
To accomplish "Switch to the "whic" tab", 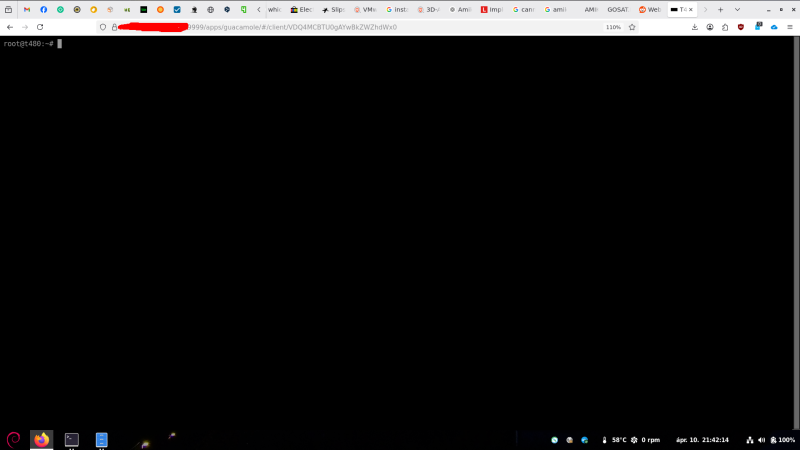I will [x=274, y=9].
